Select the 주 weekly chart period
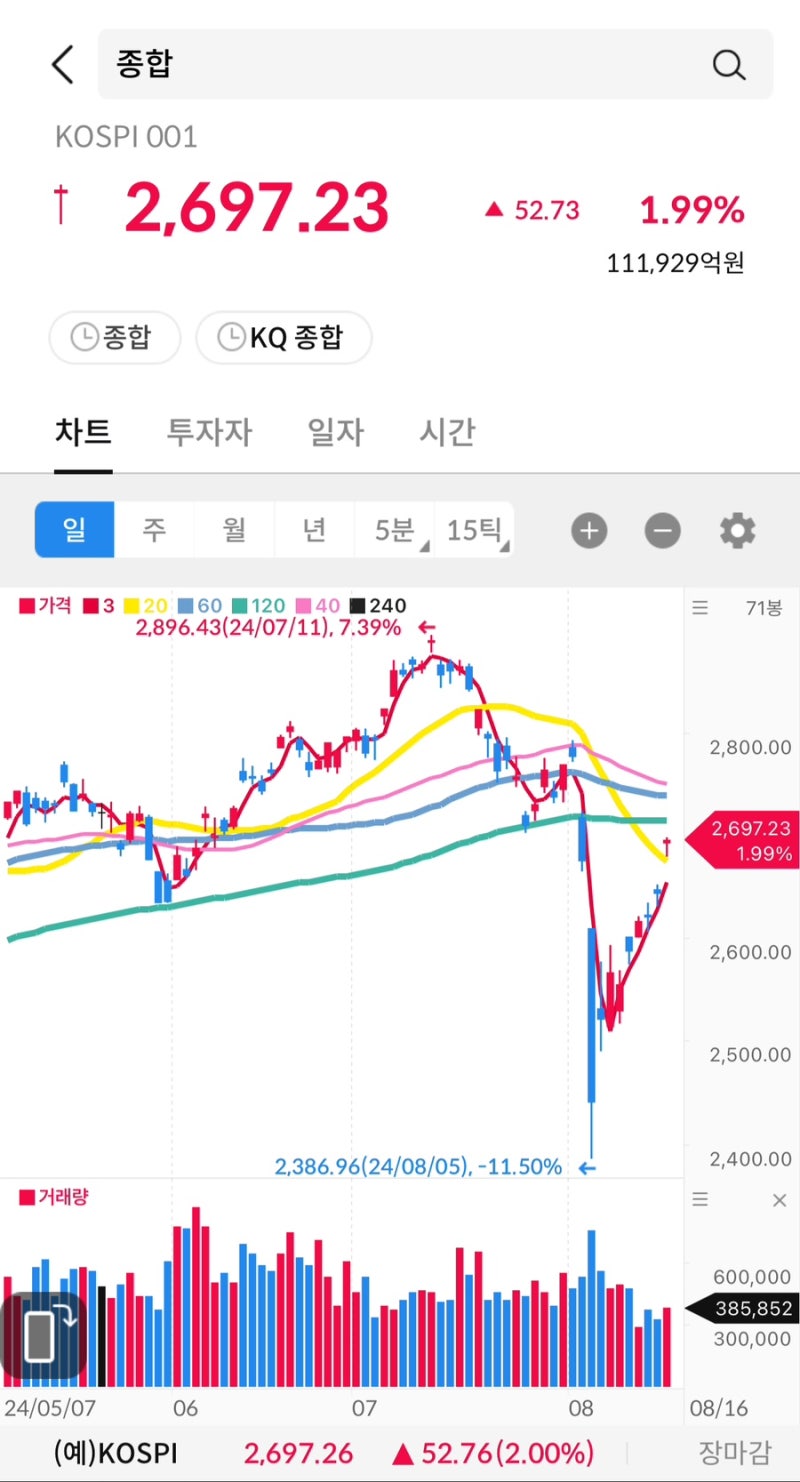800x1482 pixels. pyautogui.click(x=154, y=530)
